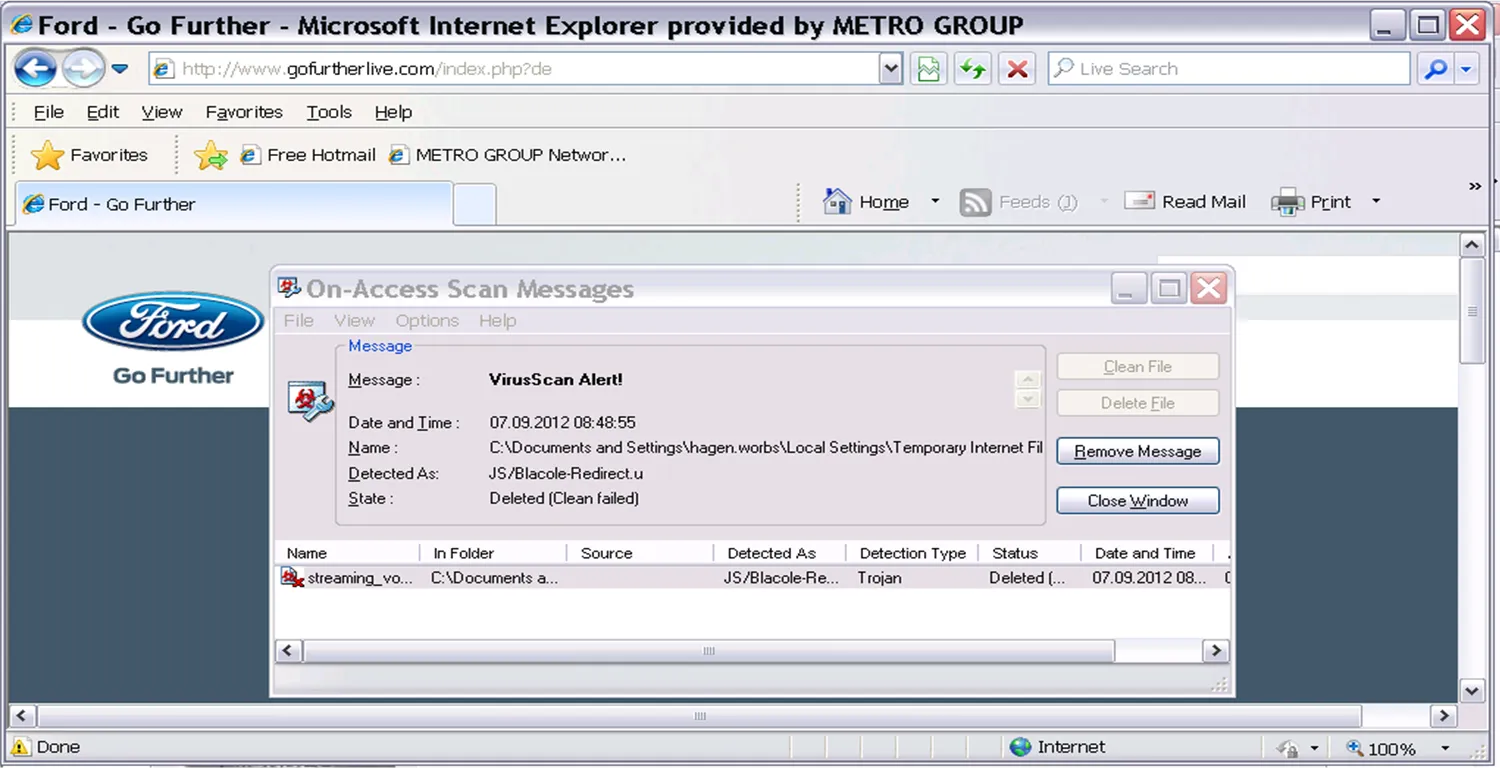Open the Options menu in scan dialog
1500x768 pixels.
426,321
